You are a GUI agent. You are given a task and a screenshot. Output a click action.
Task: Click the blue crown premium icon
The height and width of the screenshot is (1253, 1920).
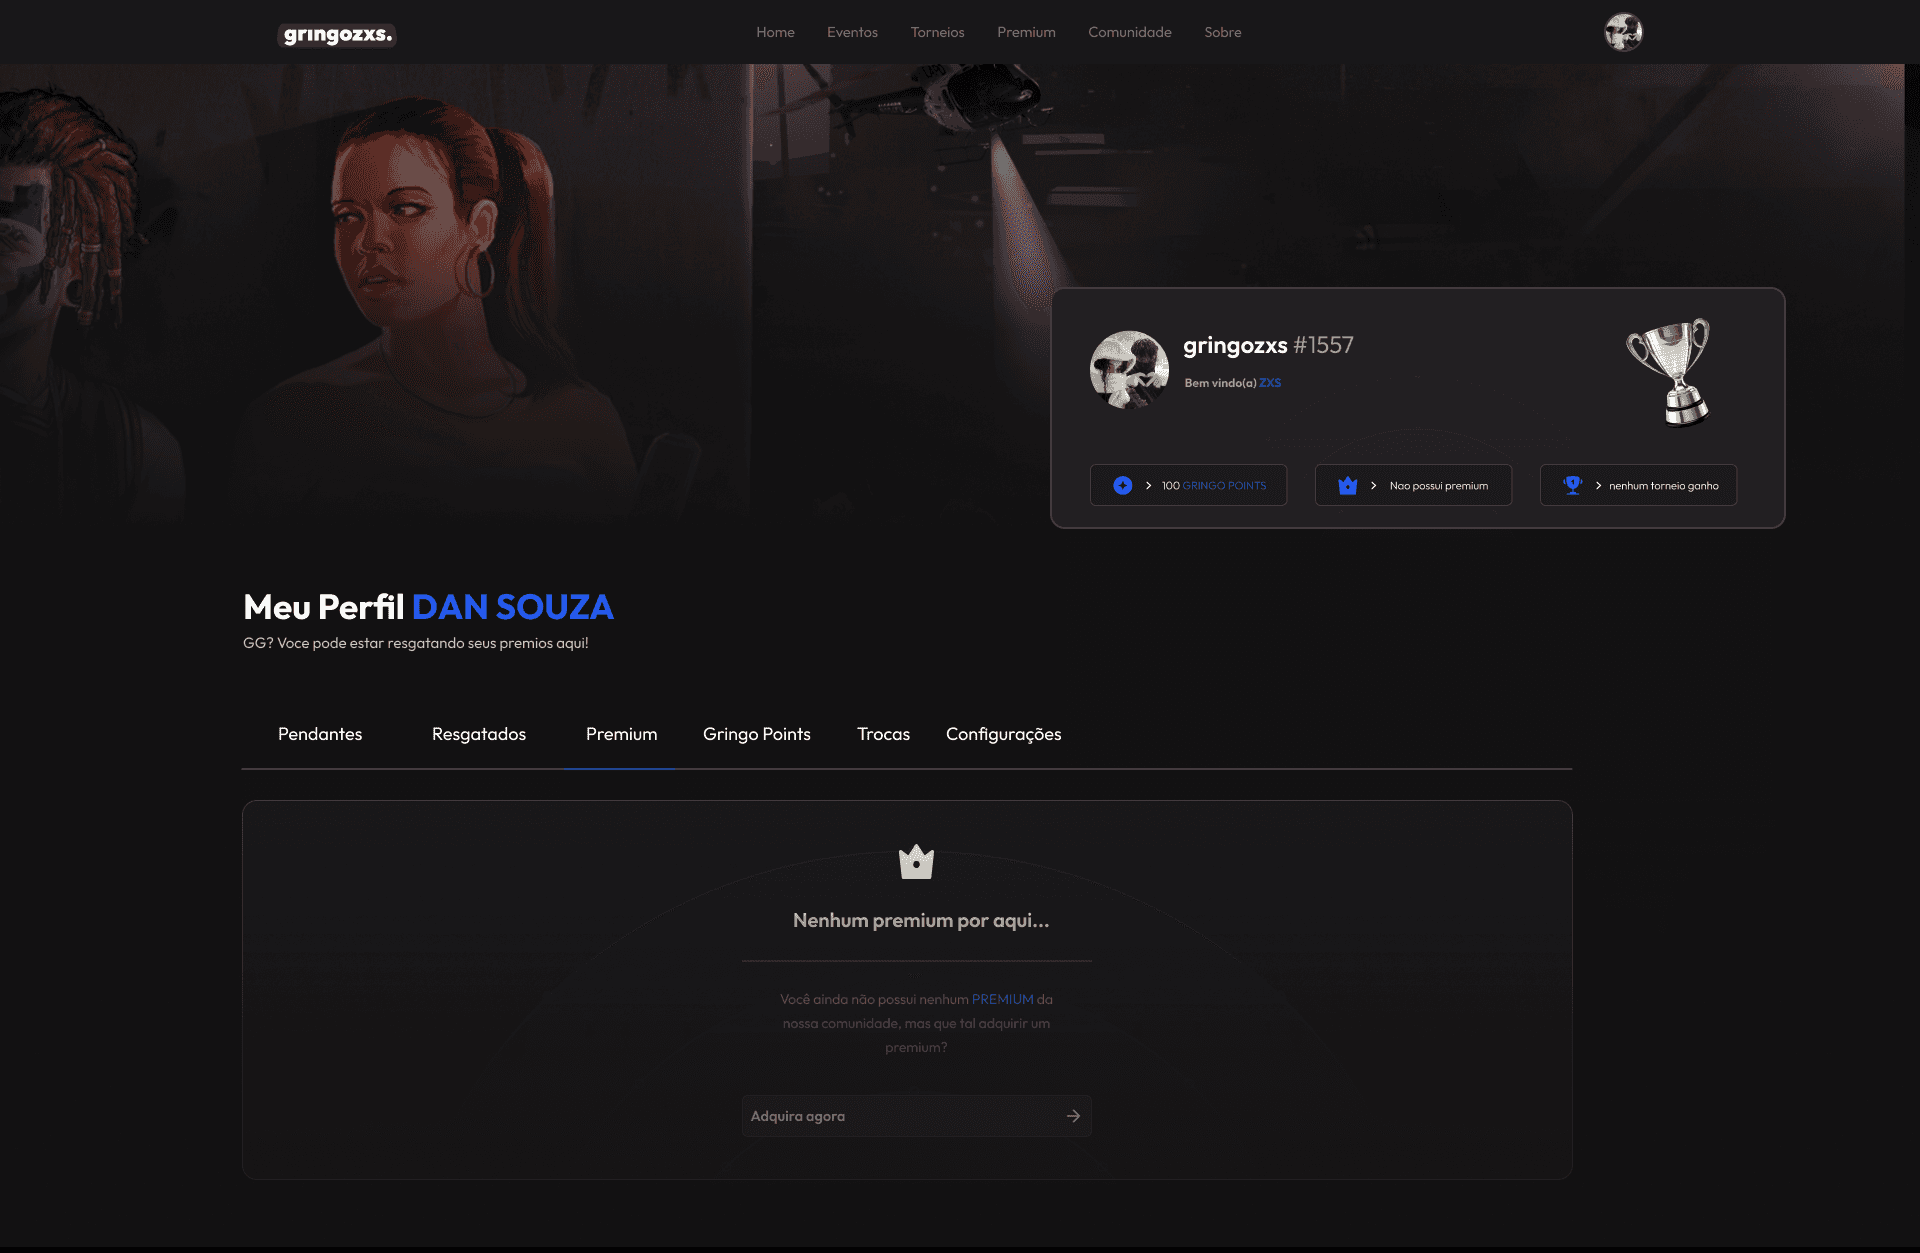tap(1348, 485)
